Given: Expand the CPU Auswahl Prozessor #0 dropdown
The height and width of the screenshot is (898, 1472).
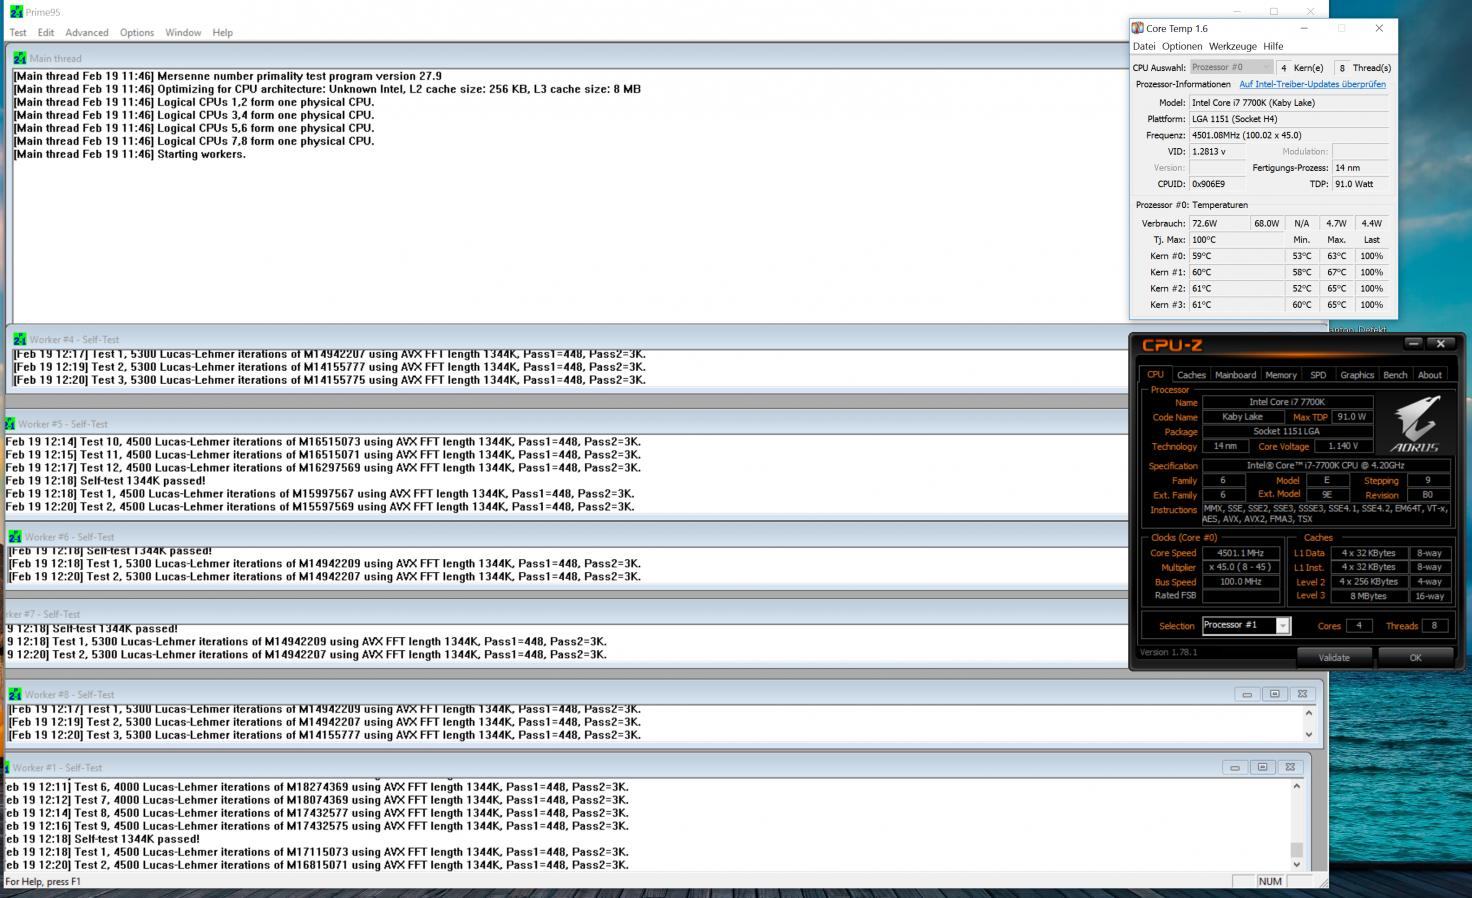Looking at the screenshot, I should pos(1231,67).
